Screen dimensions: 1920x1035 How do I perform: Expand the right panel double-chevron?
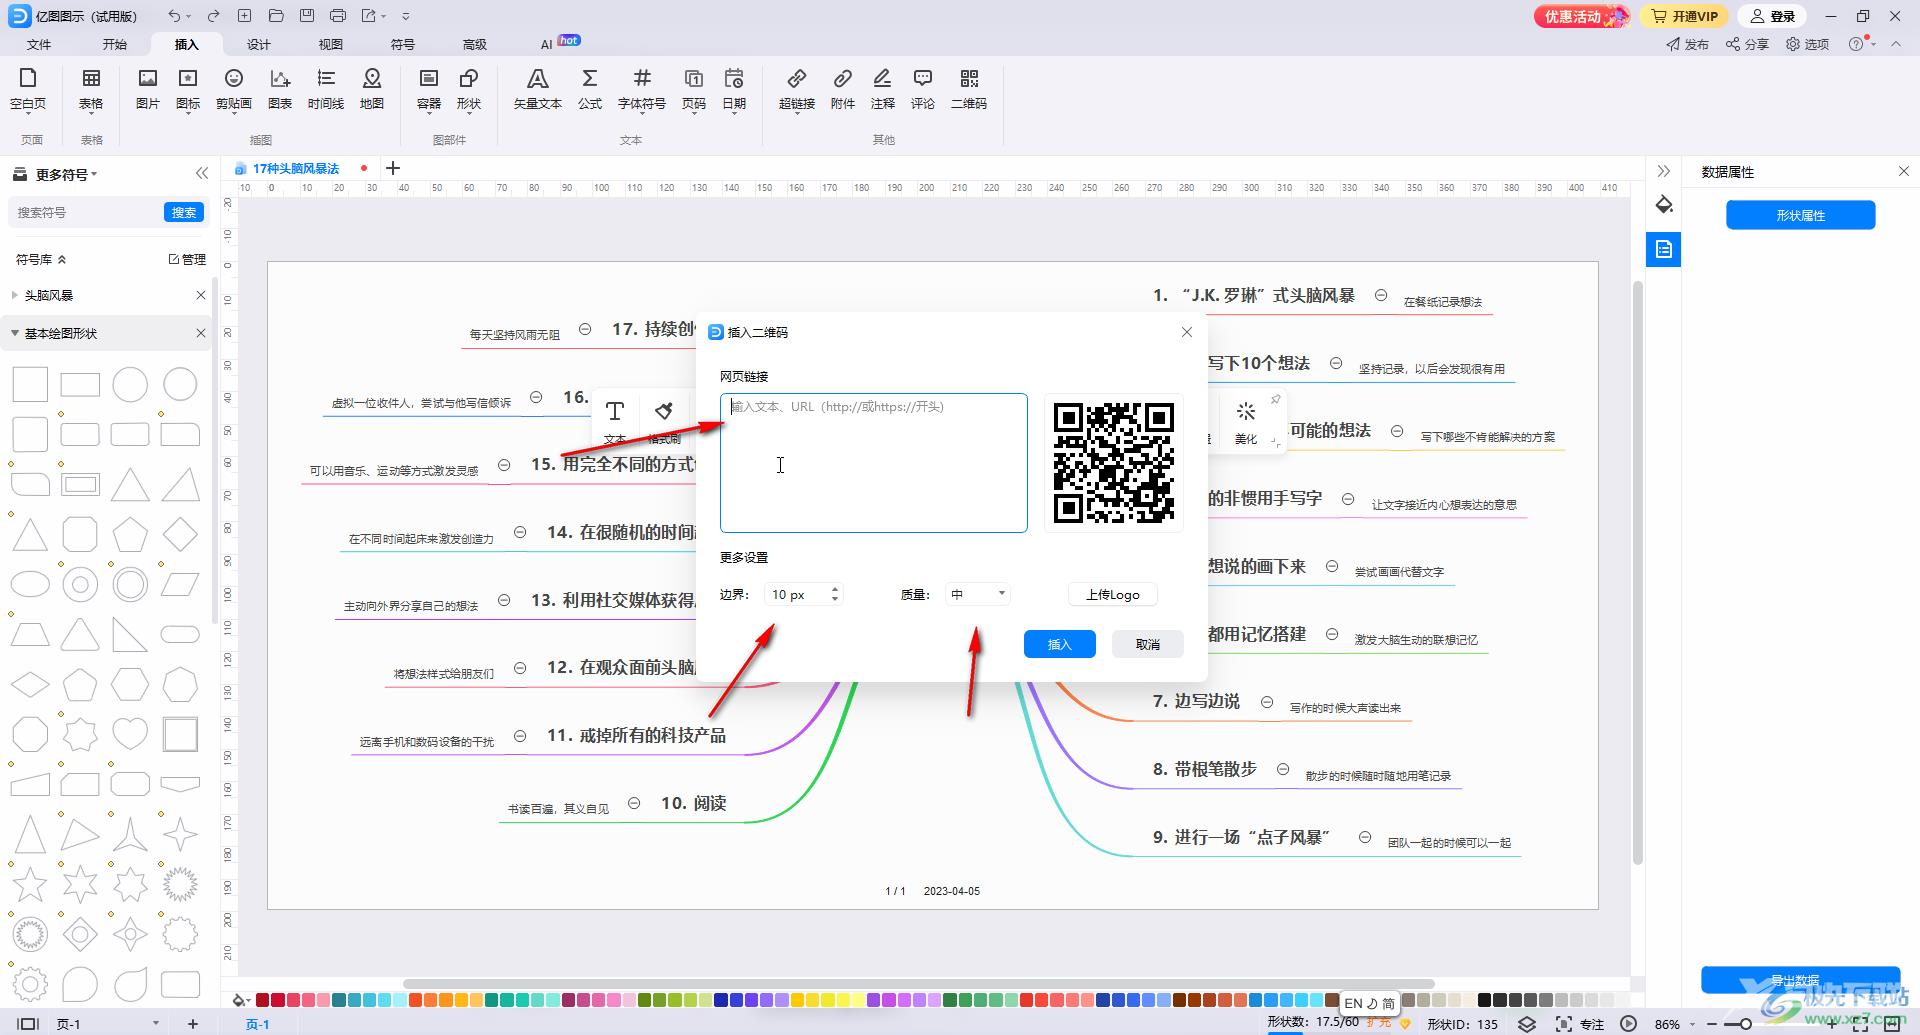click(x=1663, y=171)
